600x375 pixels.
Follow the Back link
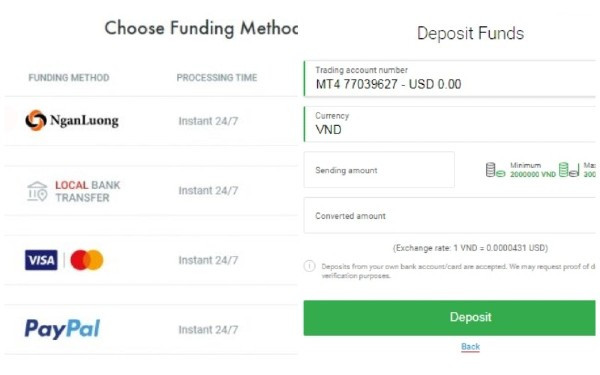click(x=470, y=347)
